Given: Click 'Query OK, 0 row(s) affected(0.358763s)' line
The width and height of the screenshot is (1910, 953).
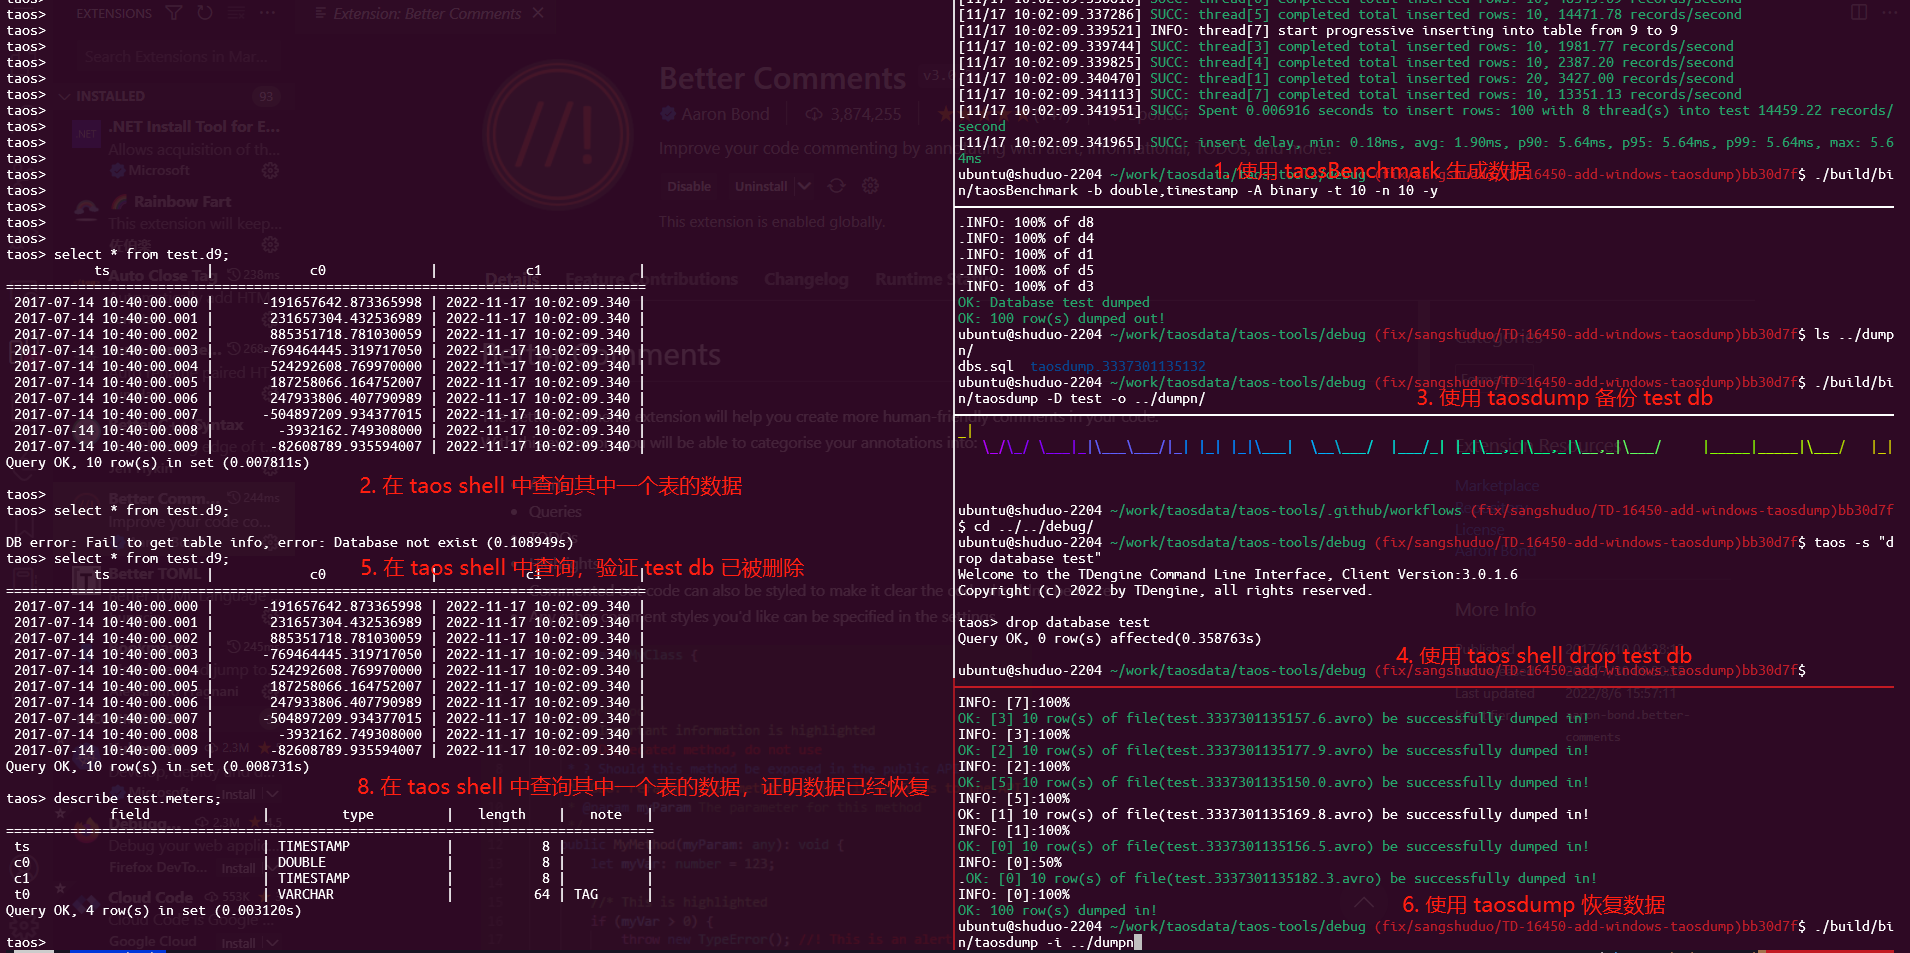Looking at the screenshot, I should [x=1110, y=639].
